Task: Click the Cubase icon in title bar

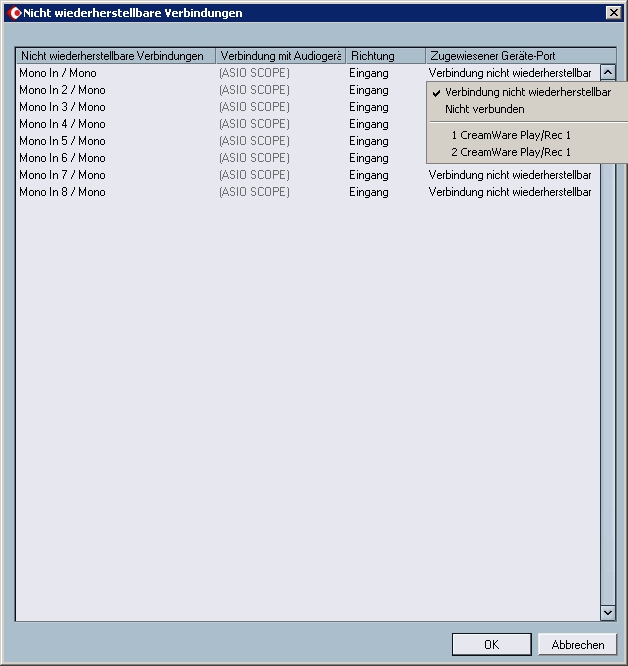Action: pos(14,13)
